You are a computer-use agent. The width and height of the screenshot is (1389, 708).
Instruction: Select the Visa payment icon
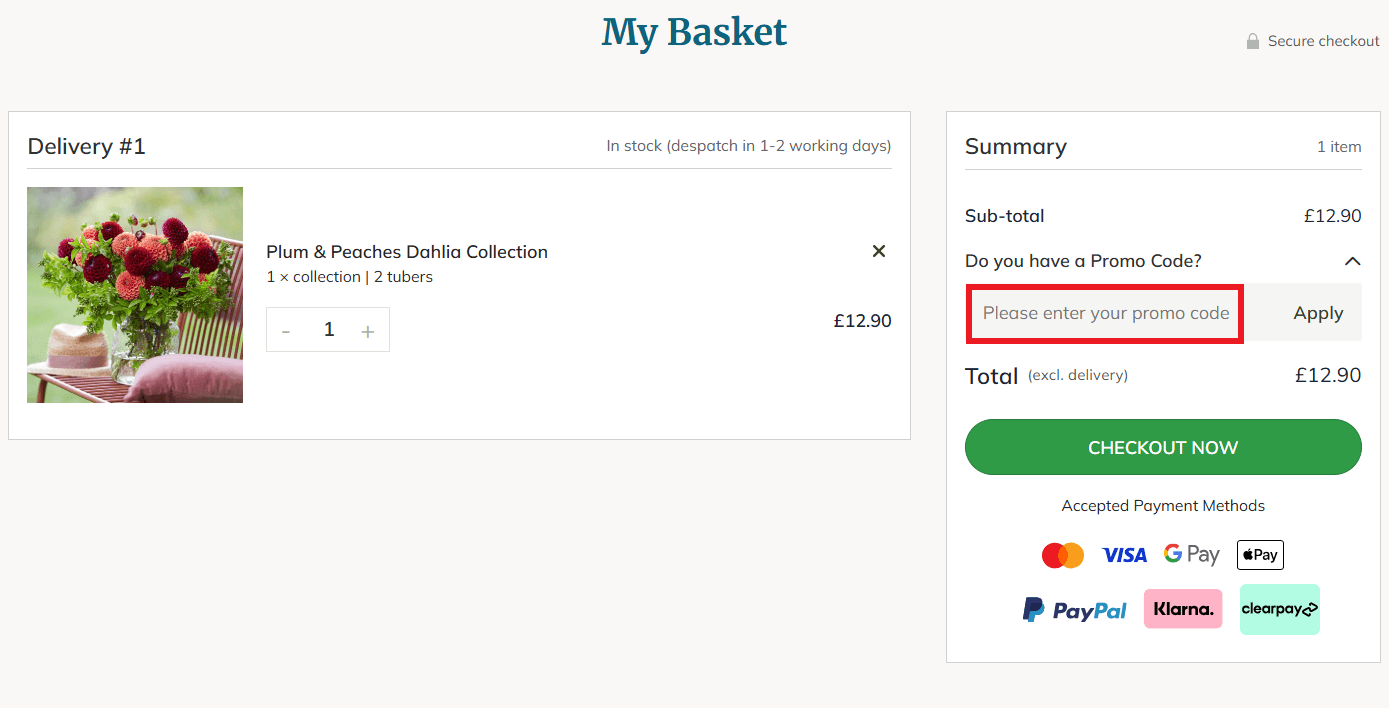[x=1124, y=554]
